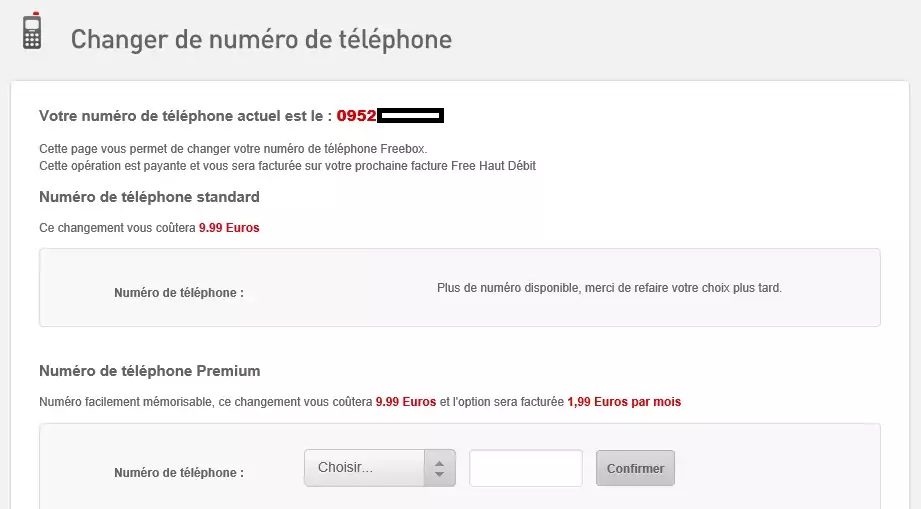Viewport: 921px width, 509px height.
Task: Click the dropdown's up/down arrow control
Action: click(x=439, y=468)
